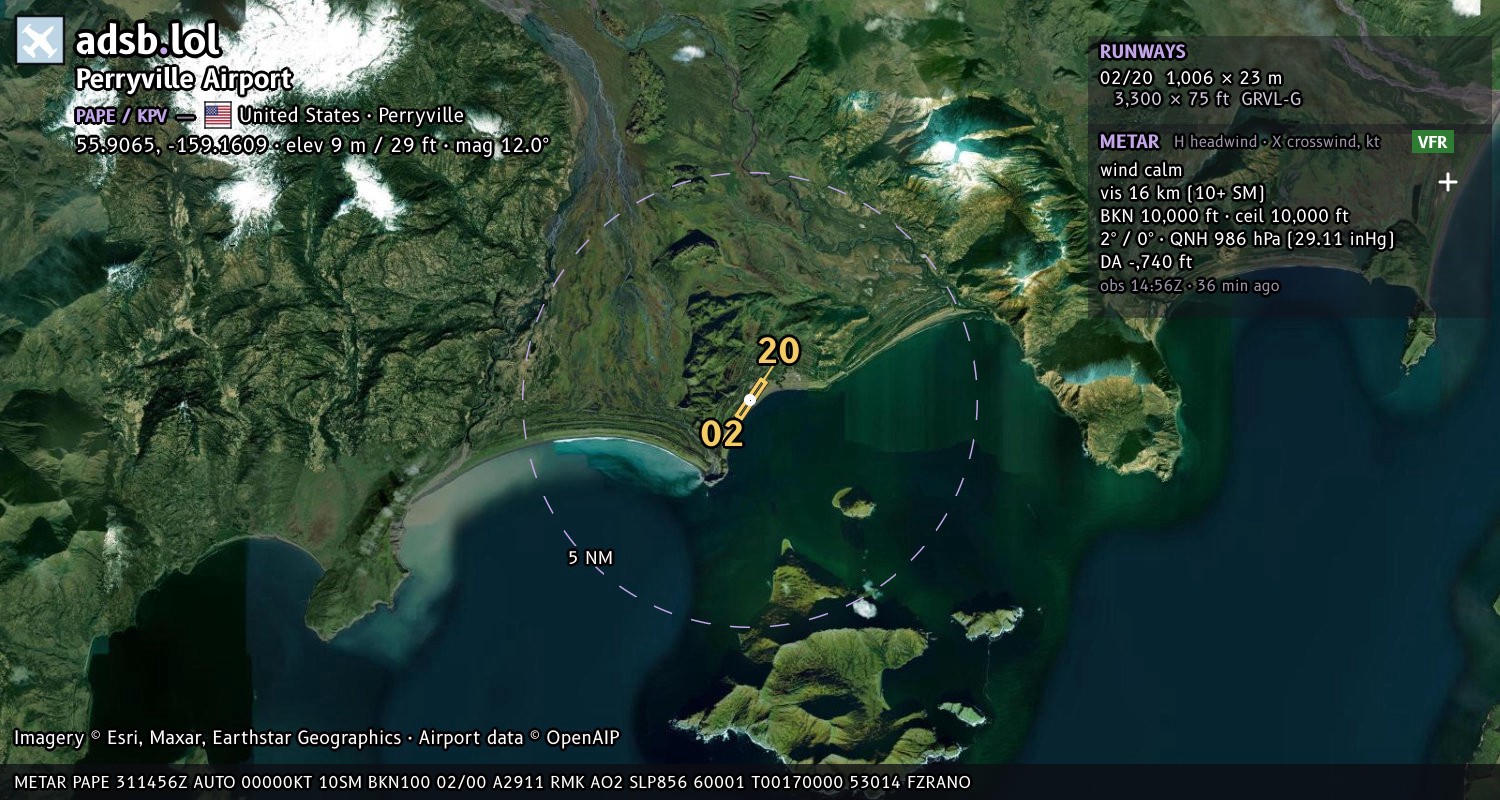
Task: Click the BKN 10,000 ft ceiling line
Action: click(1224, 216)
